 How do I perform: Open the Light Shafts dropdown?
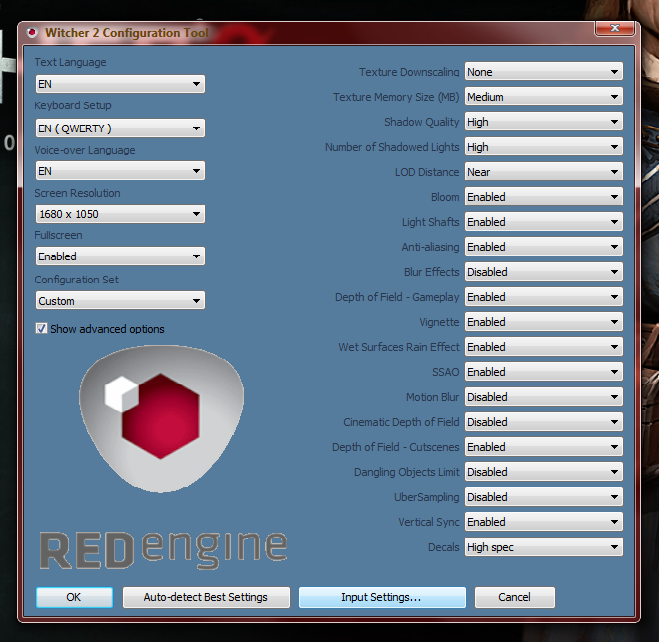(x=544, y=222)
